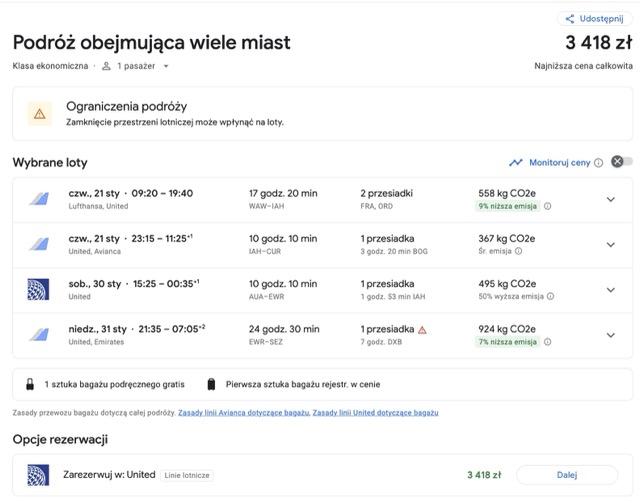The width and height of the screenshot is (640, 503).
Task: Click the Dalej button for United booking
Action: tap(567, 475)
